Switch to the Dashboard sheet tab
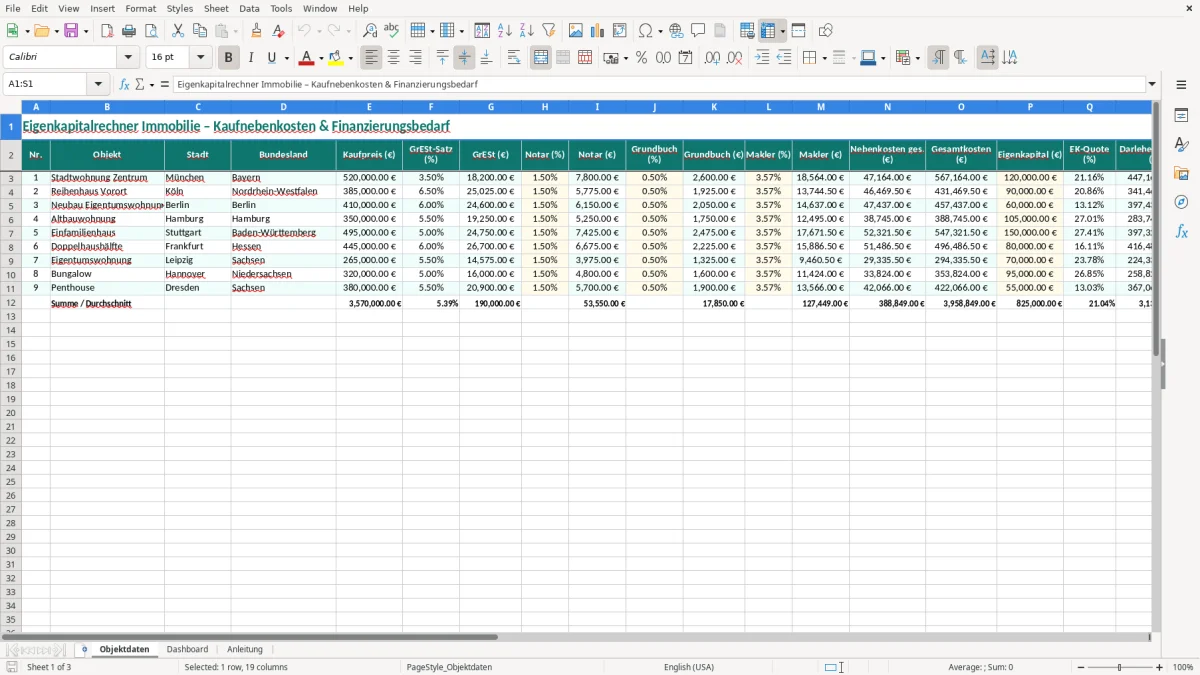This screenshot has height=675, width=1200. 187,649
